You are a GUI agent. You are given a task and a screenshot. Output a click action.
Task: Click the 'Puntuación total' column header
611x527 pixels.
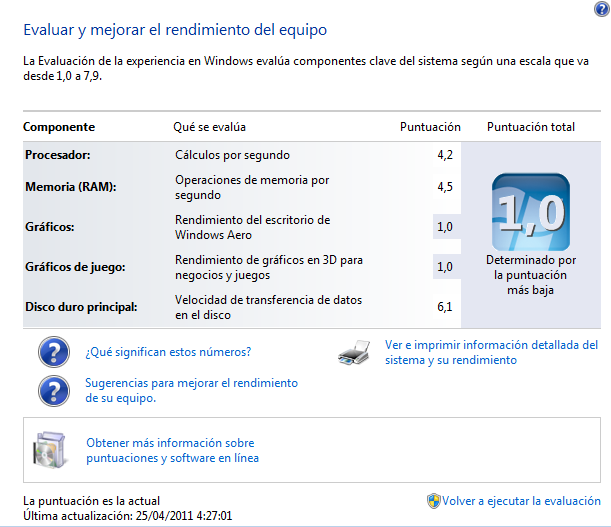click(x=530, y=127)
